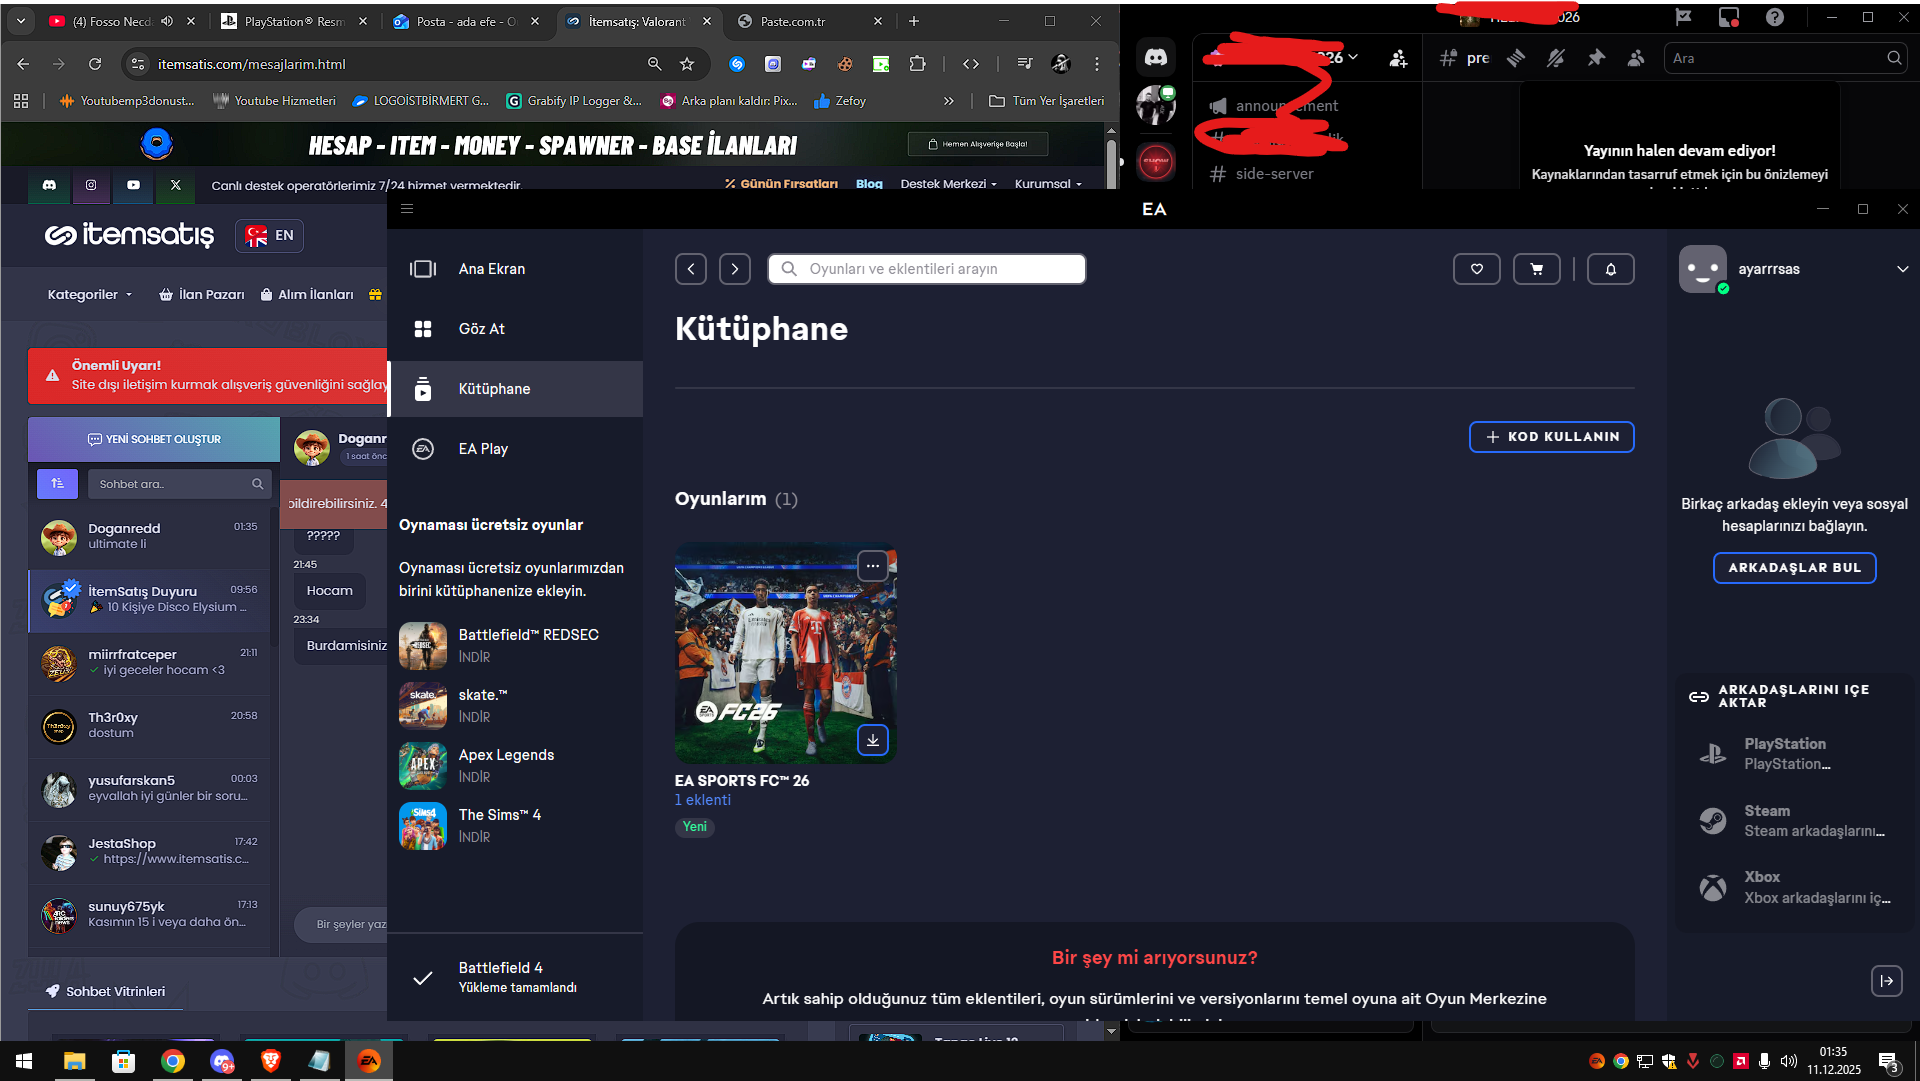Invite people to the Discord server

click(1398, 59)
